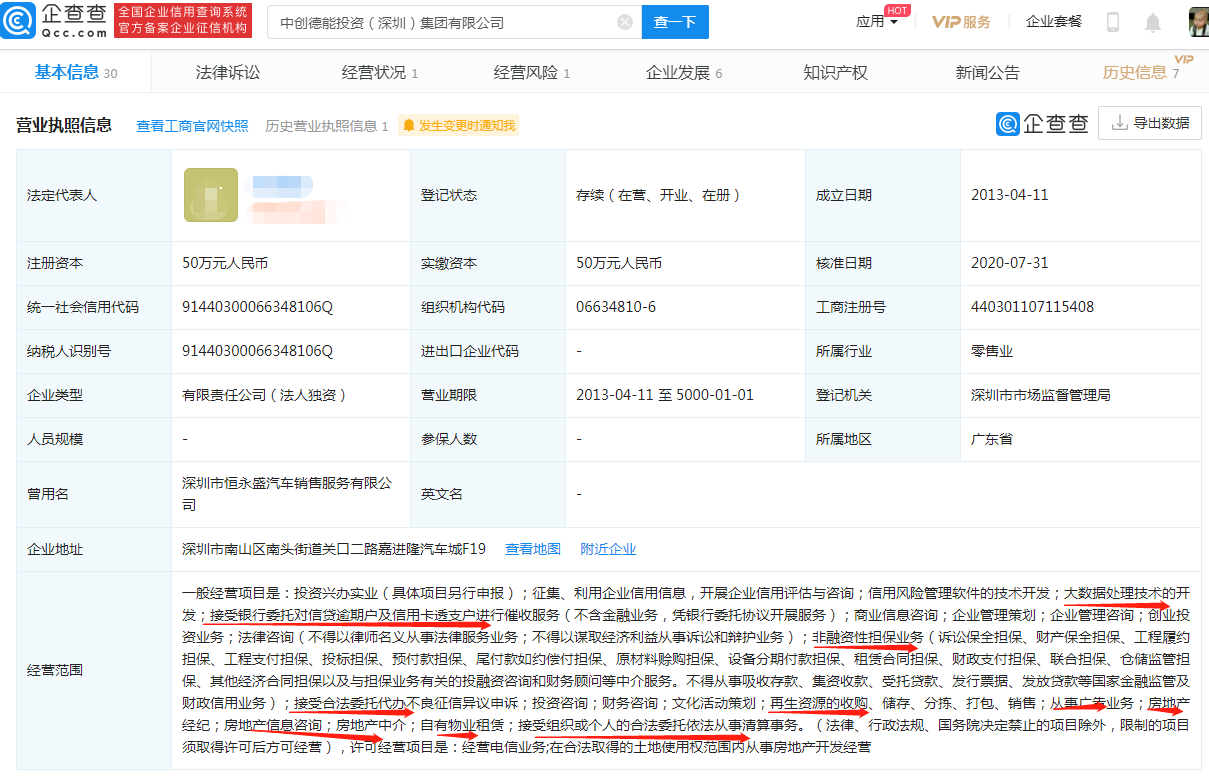Click the 营业执照信息 section heading

[64, 126]
